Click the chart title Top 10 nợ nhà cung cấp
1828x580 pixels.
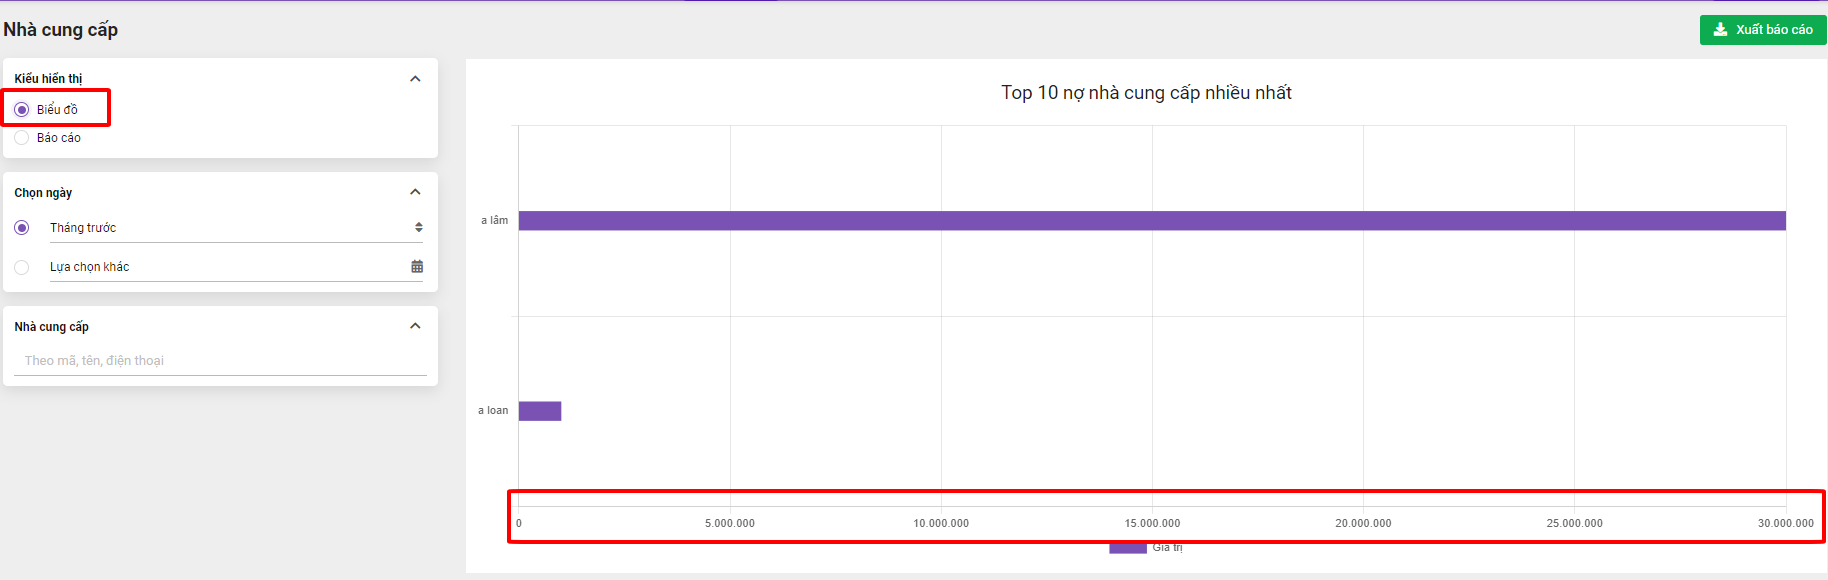(1146, 93)
